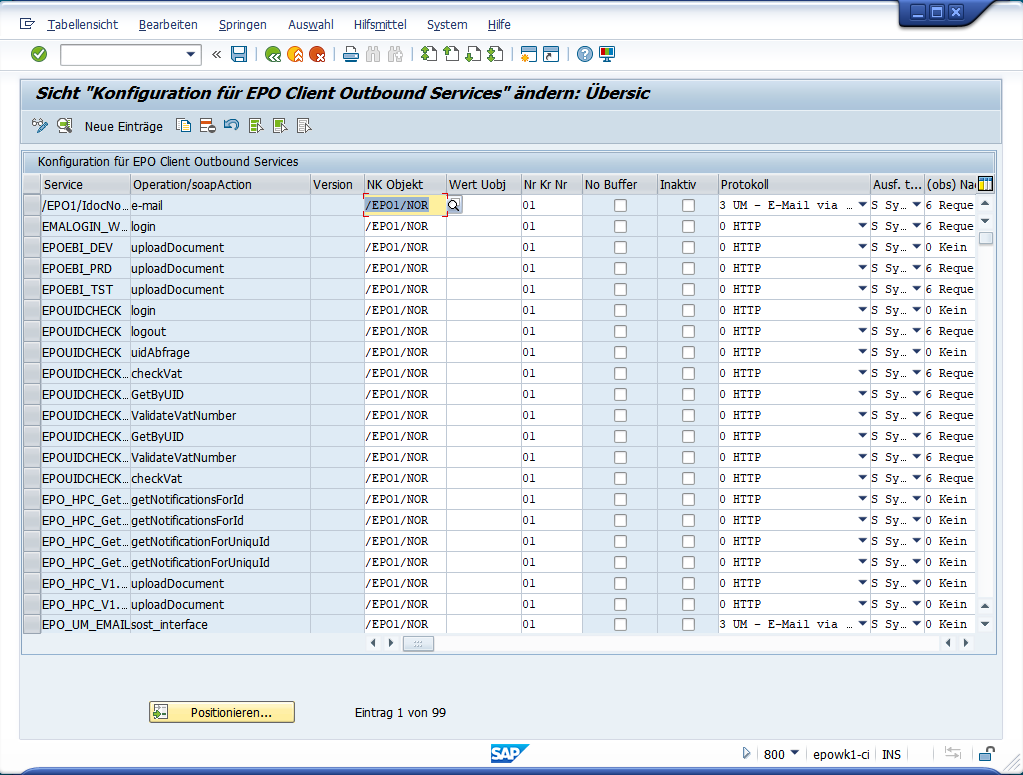1023x775 pixels.
Task: Select the row selector for EPOEBI_DEV row
Action: [31, 247]
